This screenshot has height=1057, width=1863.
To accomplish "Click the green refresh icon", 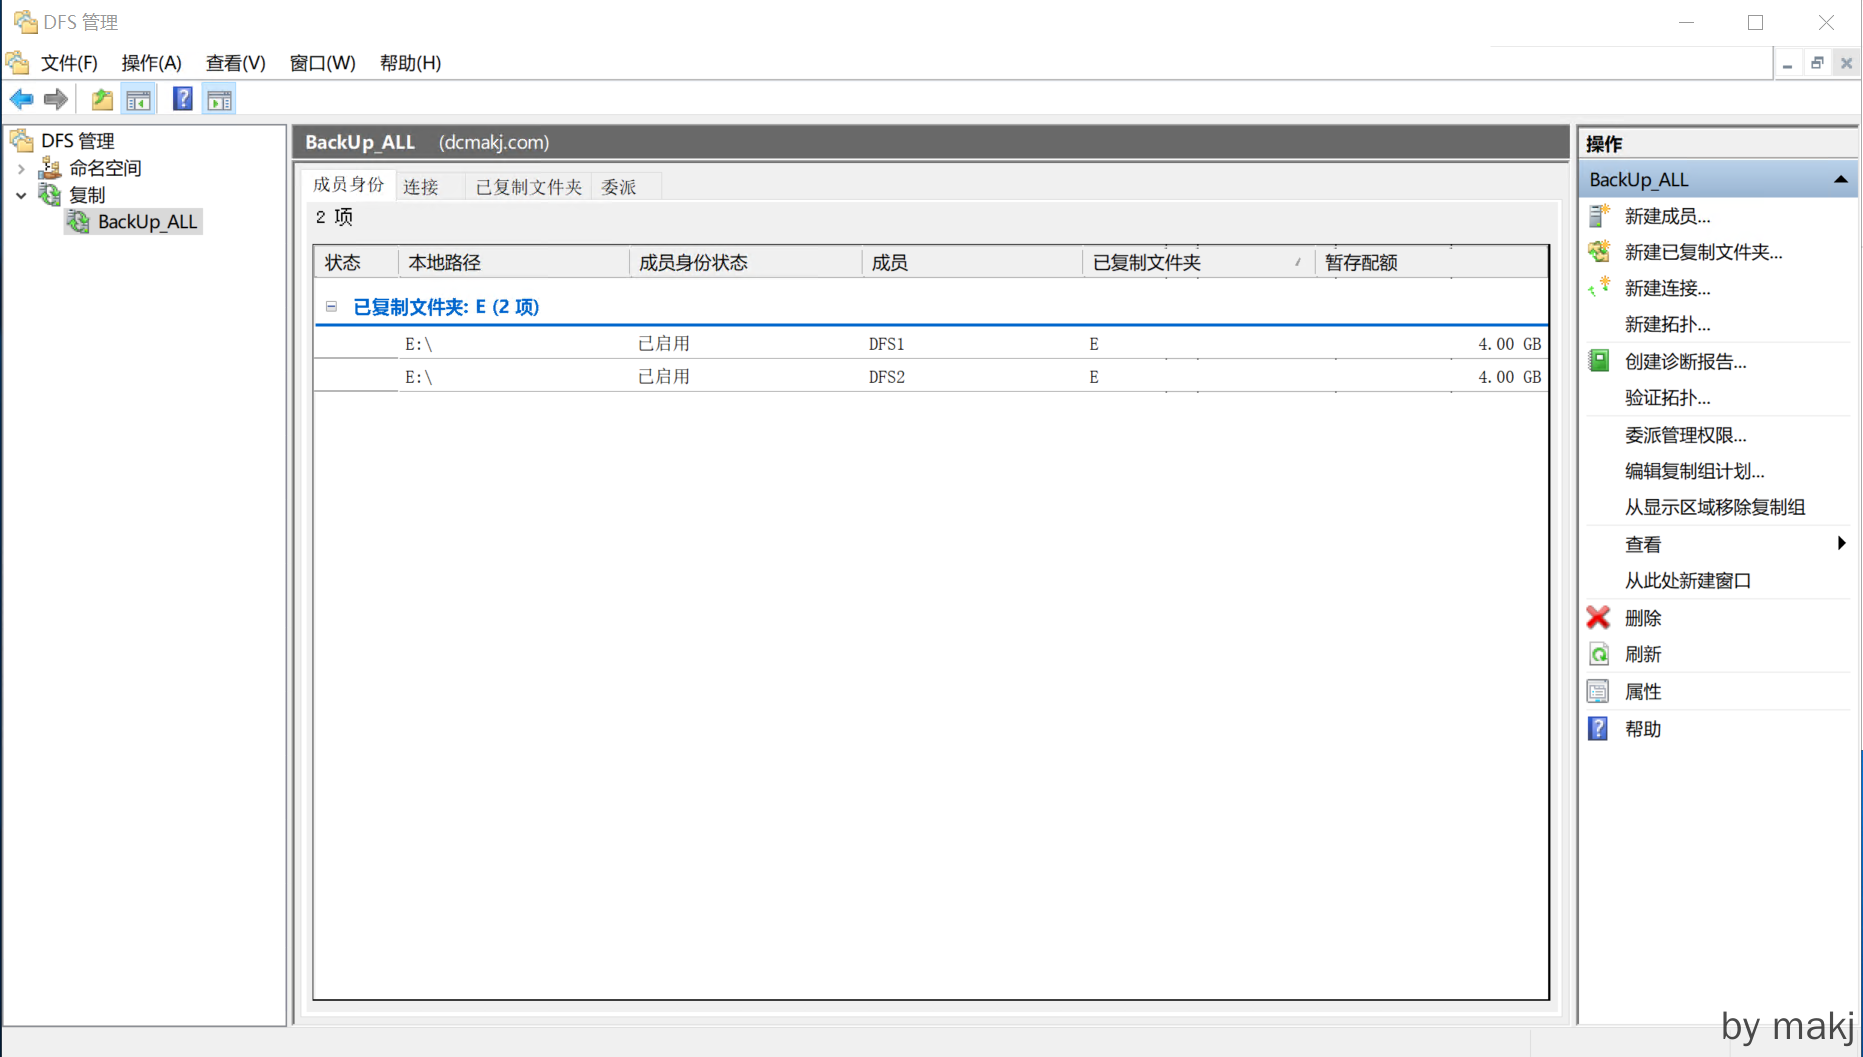I will (x=1598, y=654).
